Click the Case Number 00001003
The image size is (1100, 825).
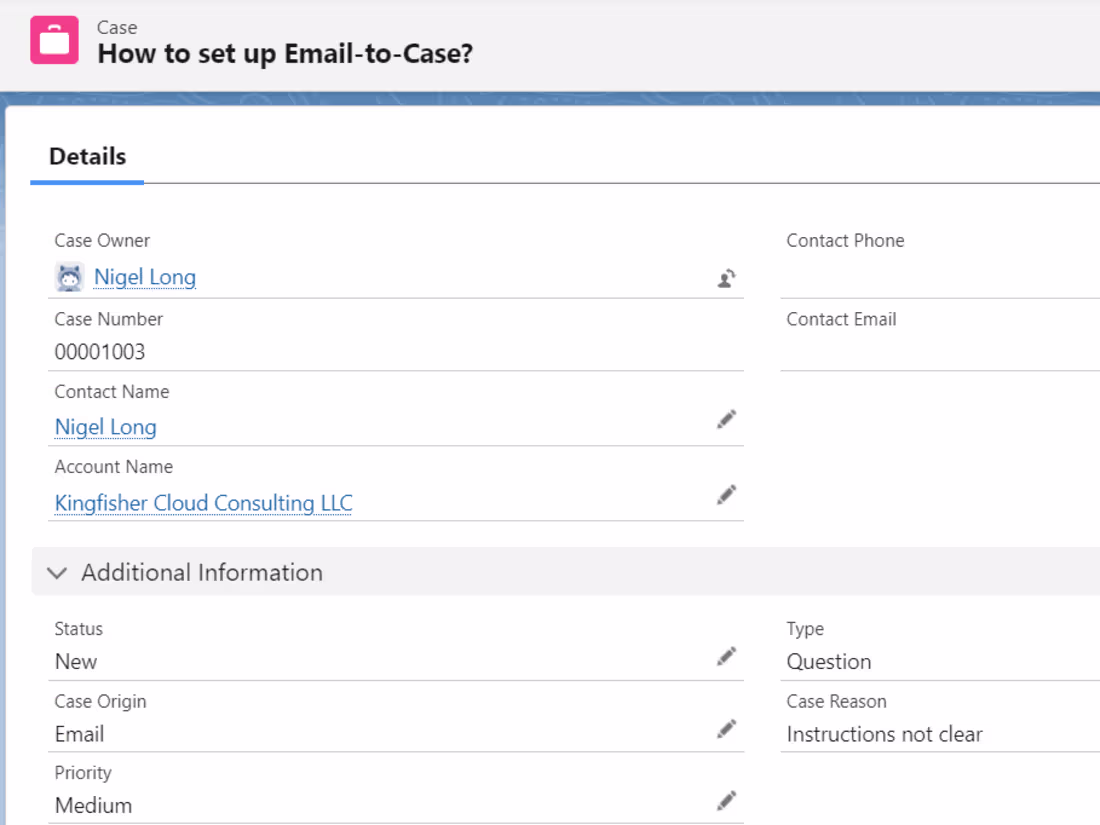[101, 351]
